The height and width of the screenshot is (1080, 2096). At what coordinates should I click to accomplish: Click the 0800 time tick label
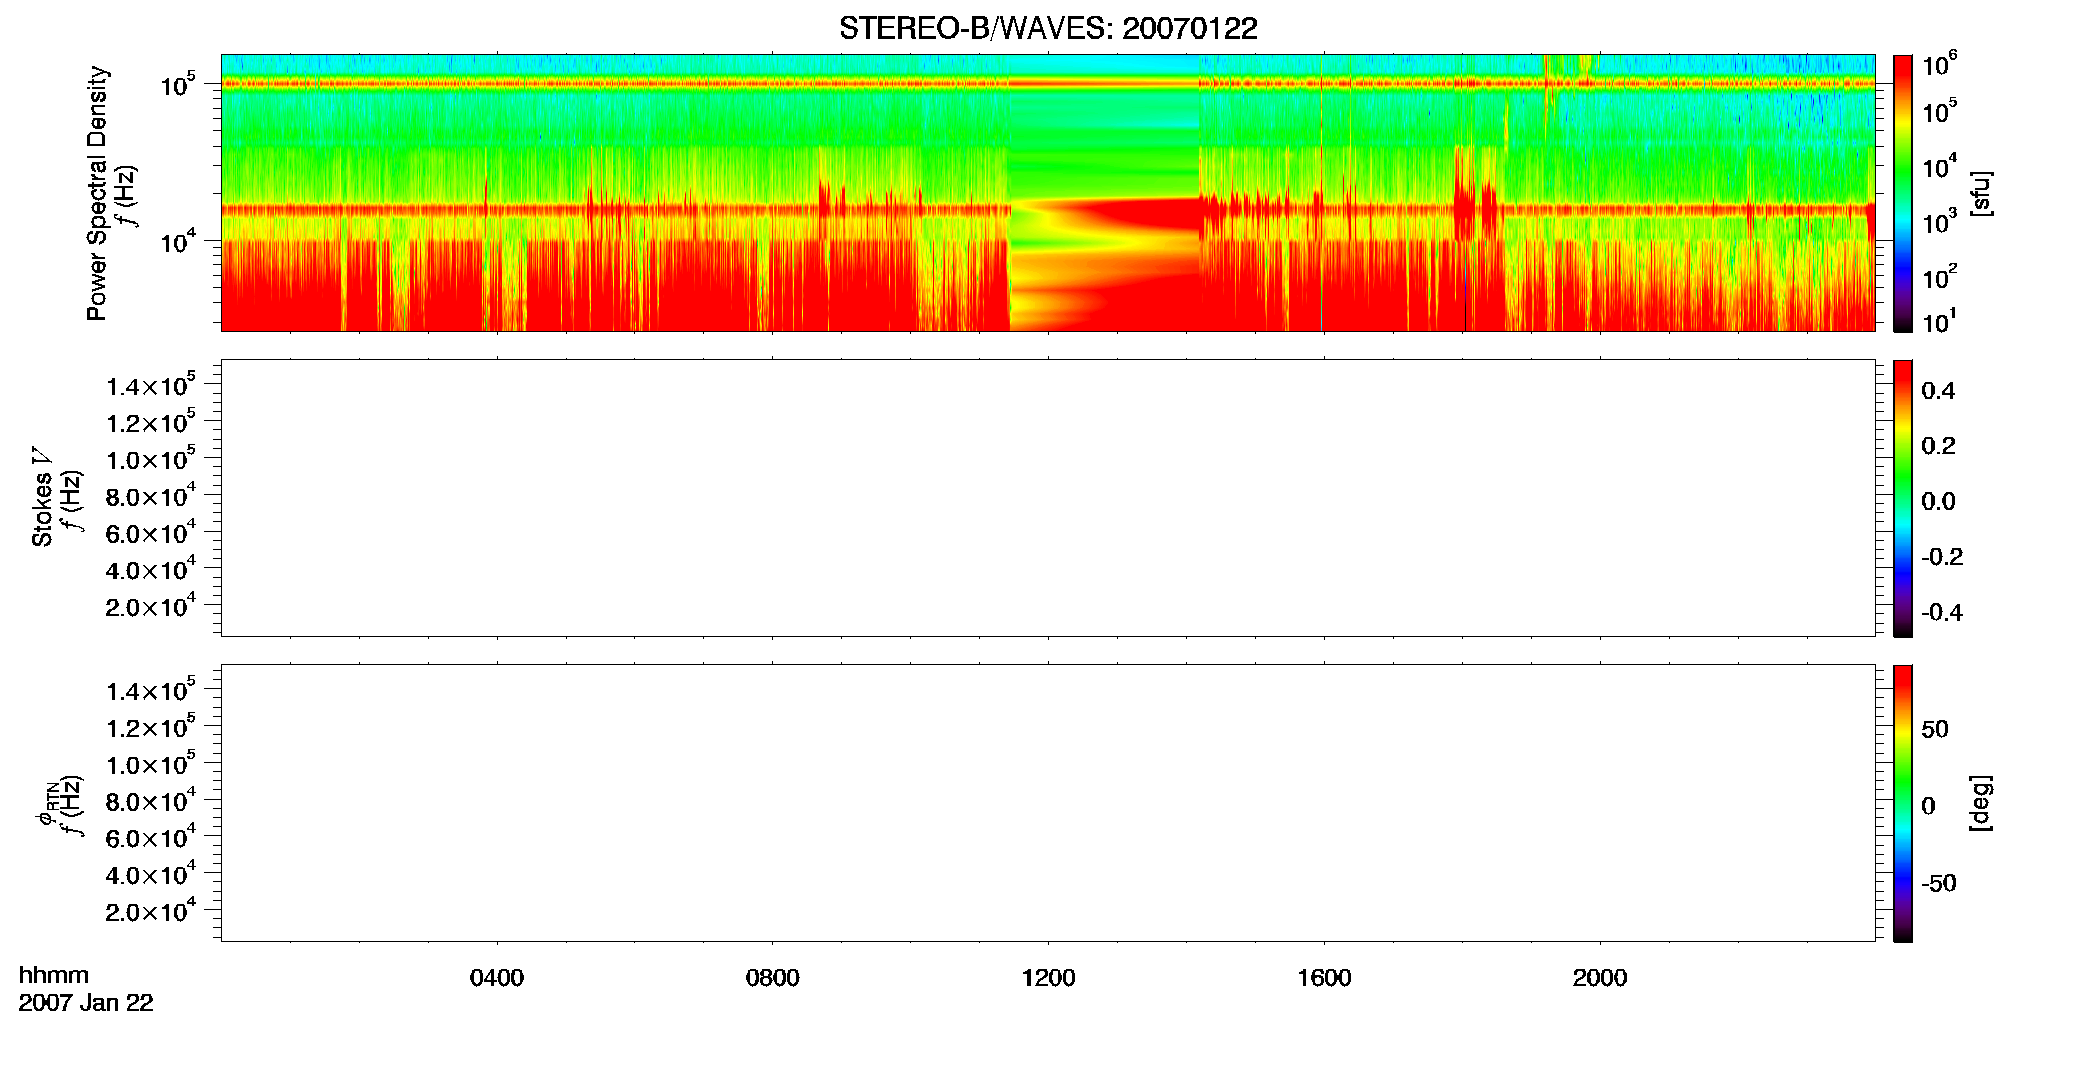point(773,978)
